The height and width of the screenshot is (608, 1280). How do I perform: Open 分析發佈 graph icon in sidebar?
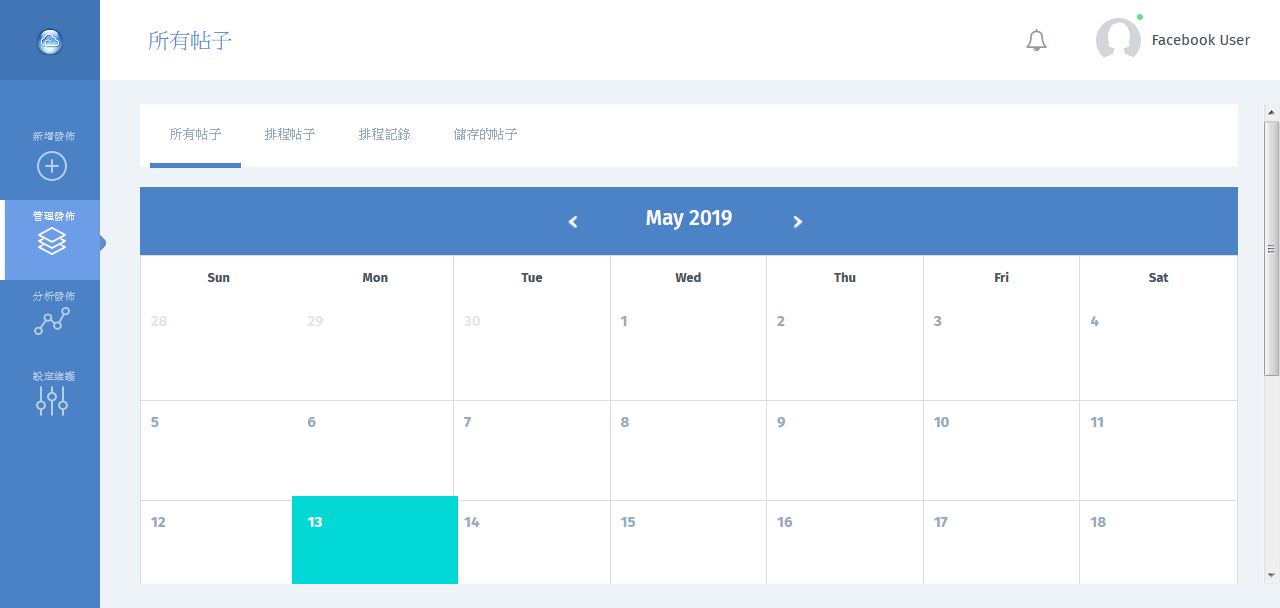52,321
